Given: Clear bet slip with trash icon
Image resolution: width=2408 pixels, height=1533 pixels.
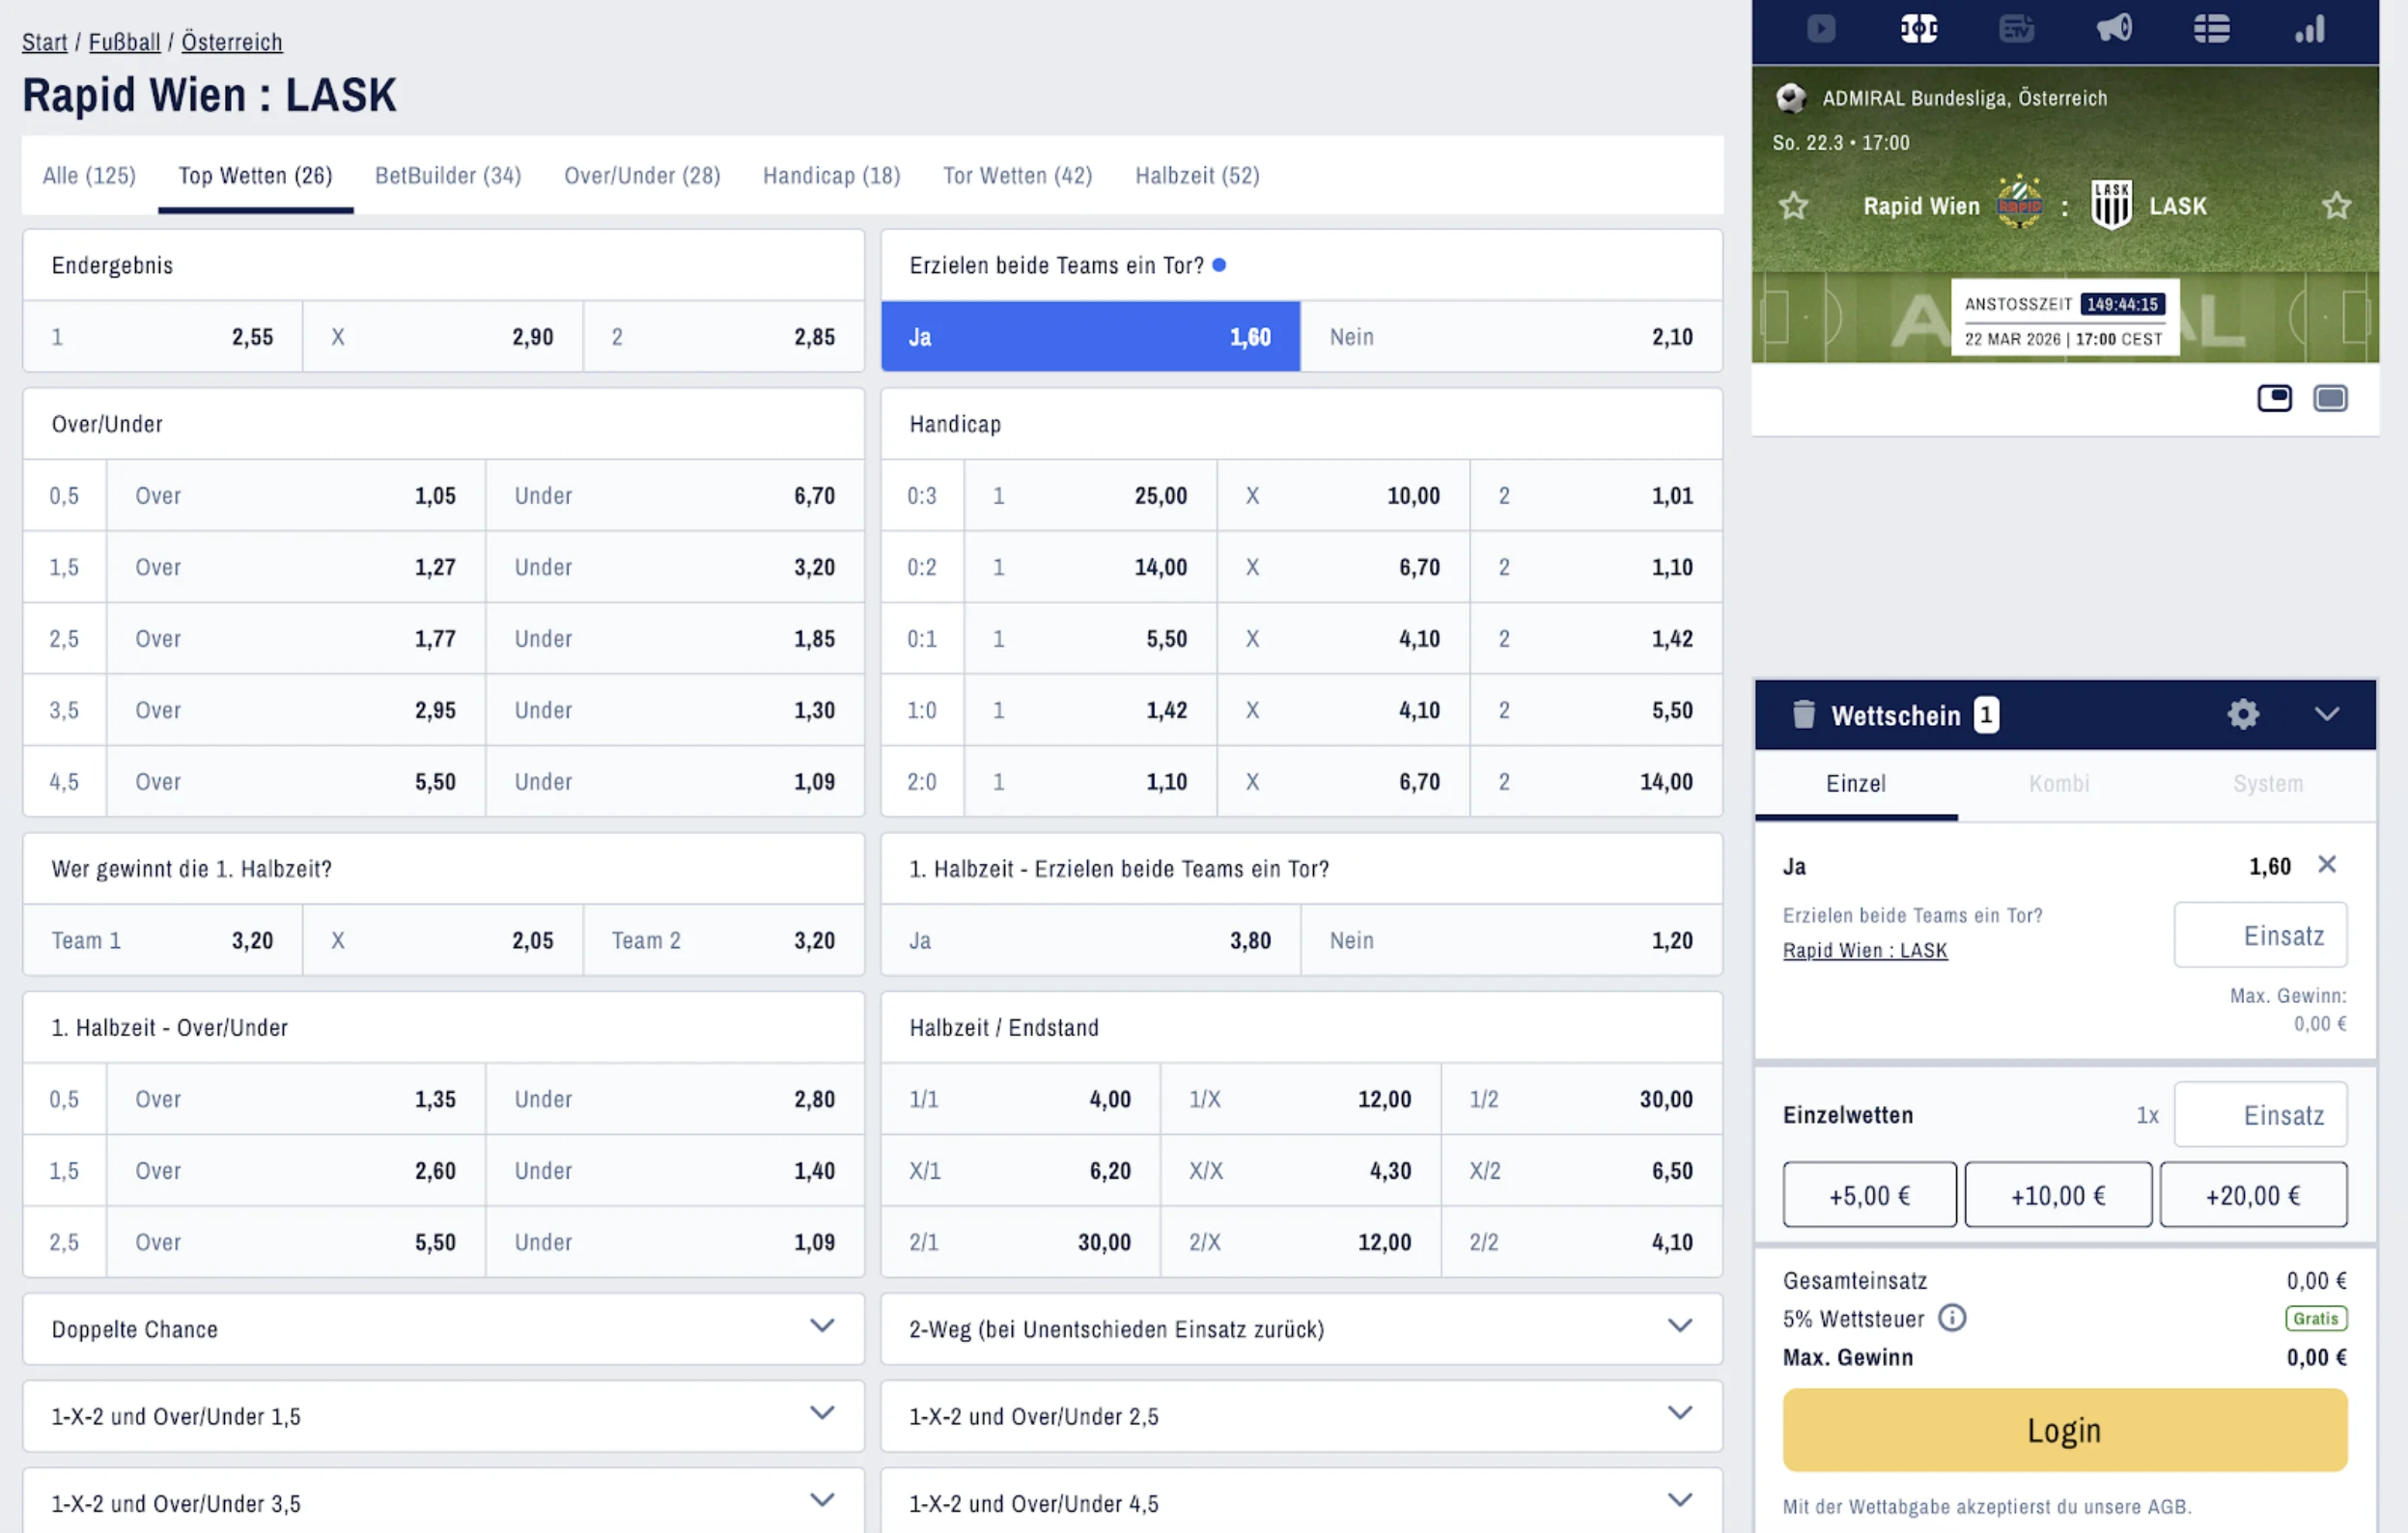Looking at the screenshot, I should (x=1803, y=714).
